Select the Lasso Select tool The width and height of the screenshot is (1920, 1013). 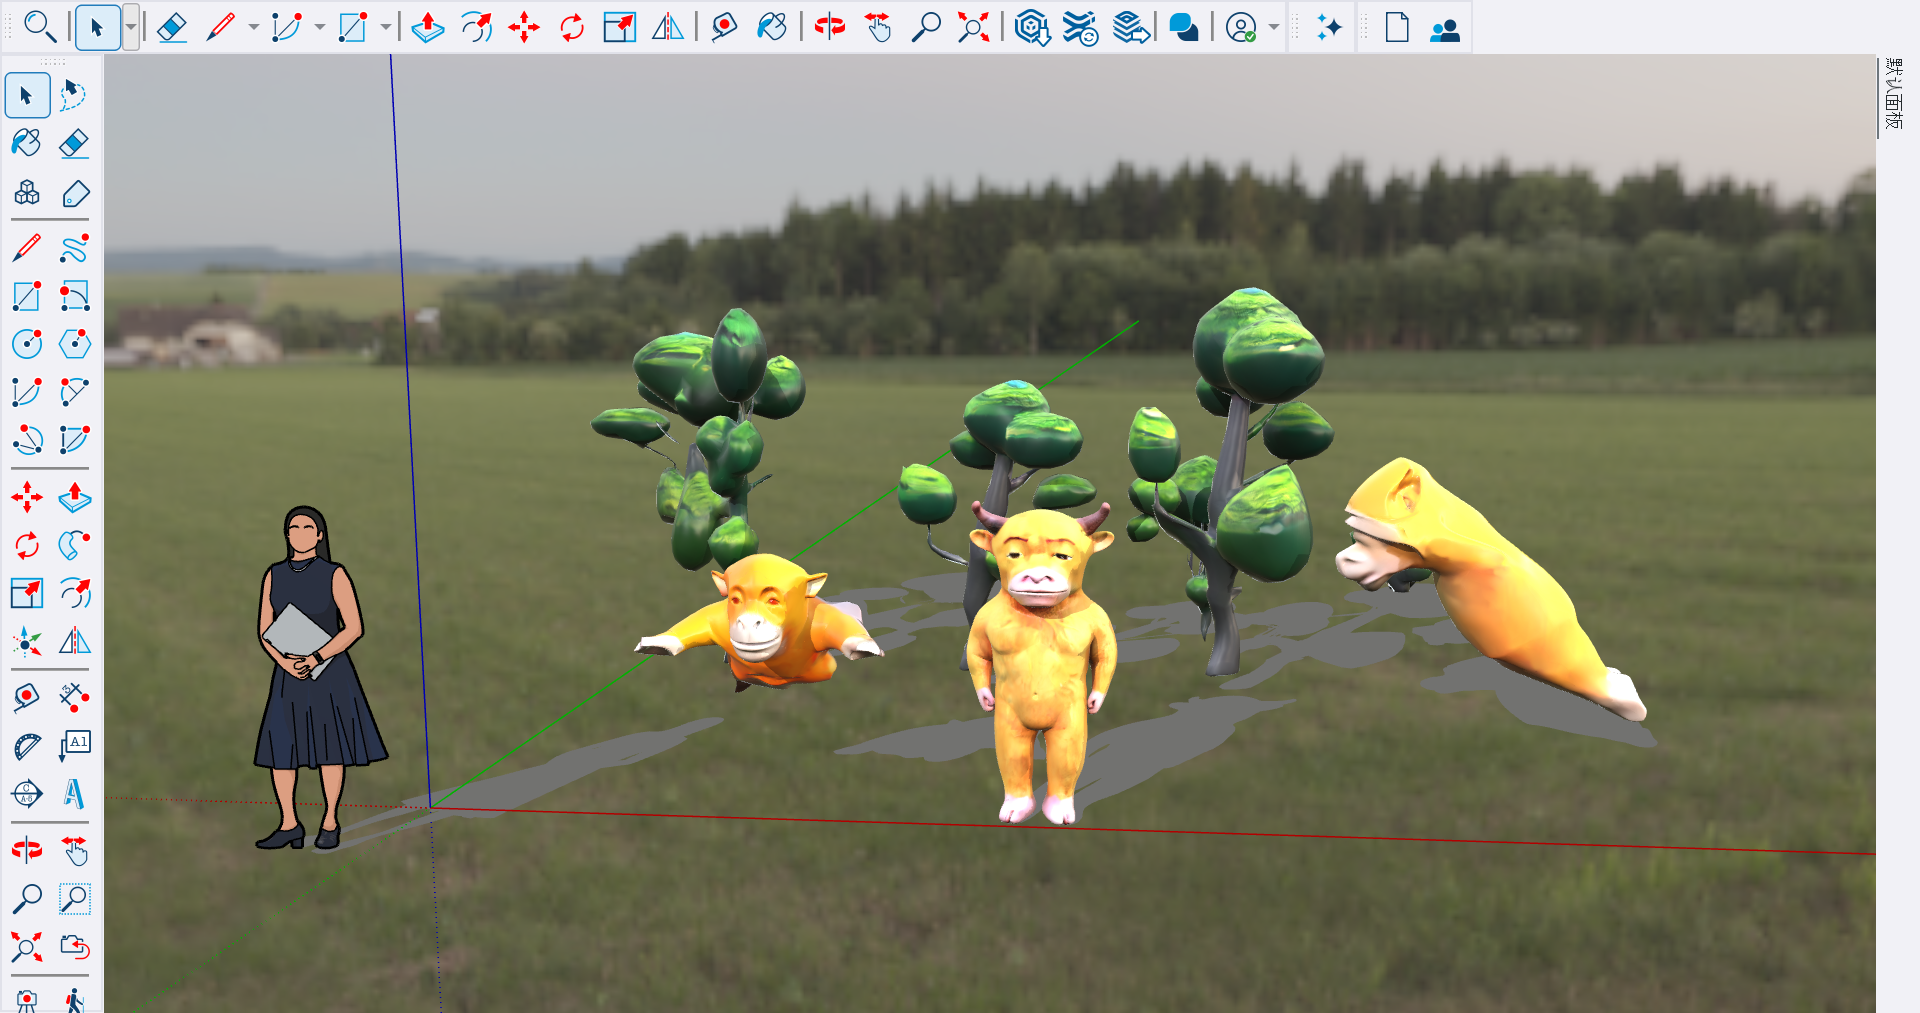coord(74,96)
